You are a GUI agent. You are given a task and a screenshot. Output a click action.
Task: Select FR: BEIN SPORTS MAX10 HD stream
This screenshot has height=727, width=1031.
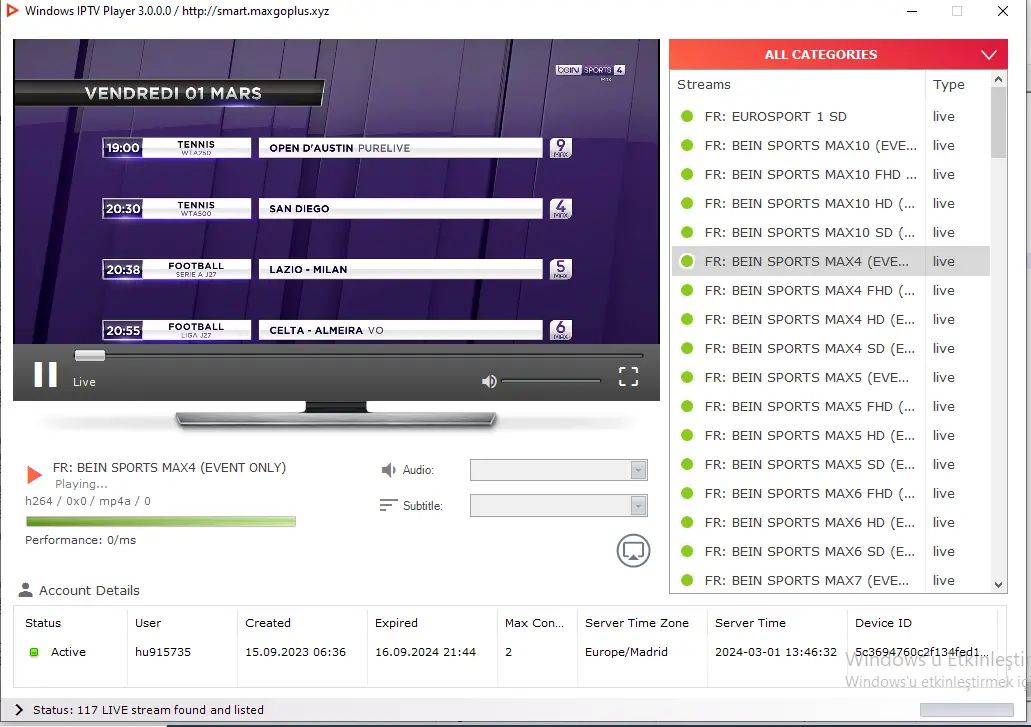coord(830,203)
